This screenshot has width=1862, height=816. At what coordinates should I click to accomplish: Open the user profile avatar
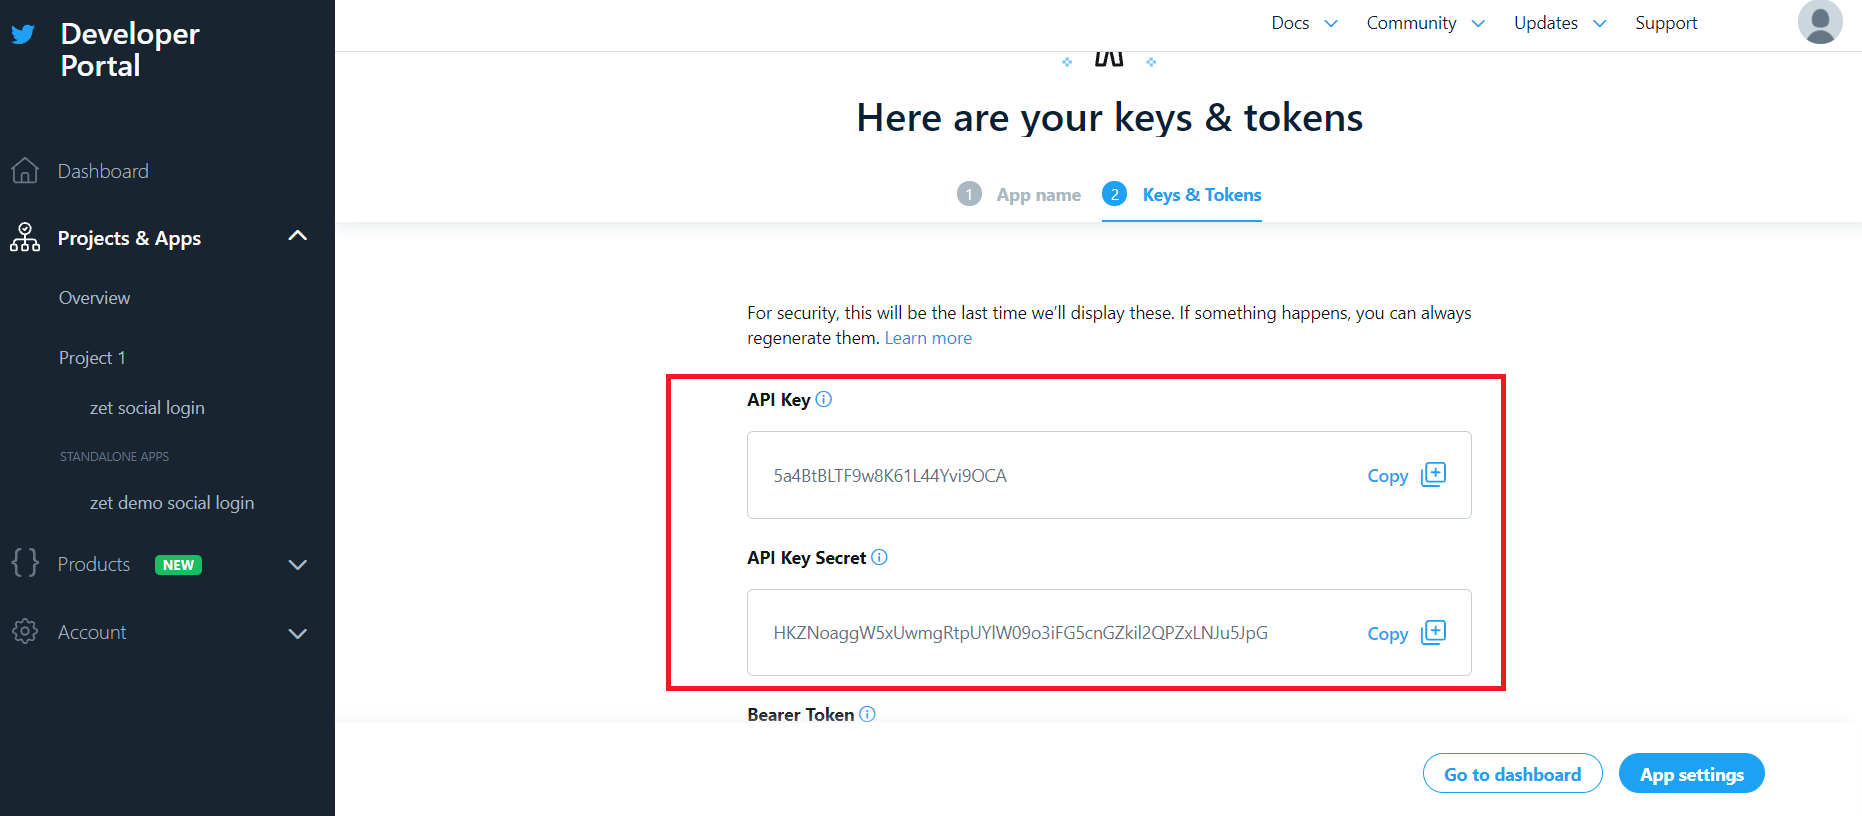(1819, 22)
